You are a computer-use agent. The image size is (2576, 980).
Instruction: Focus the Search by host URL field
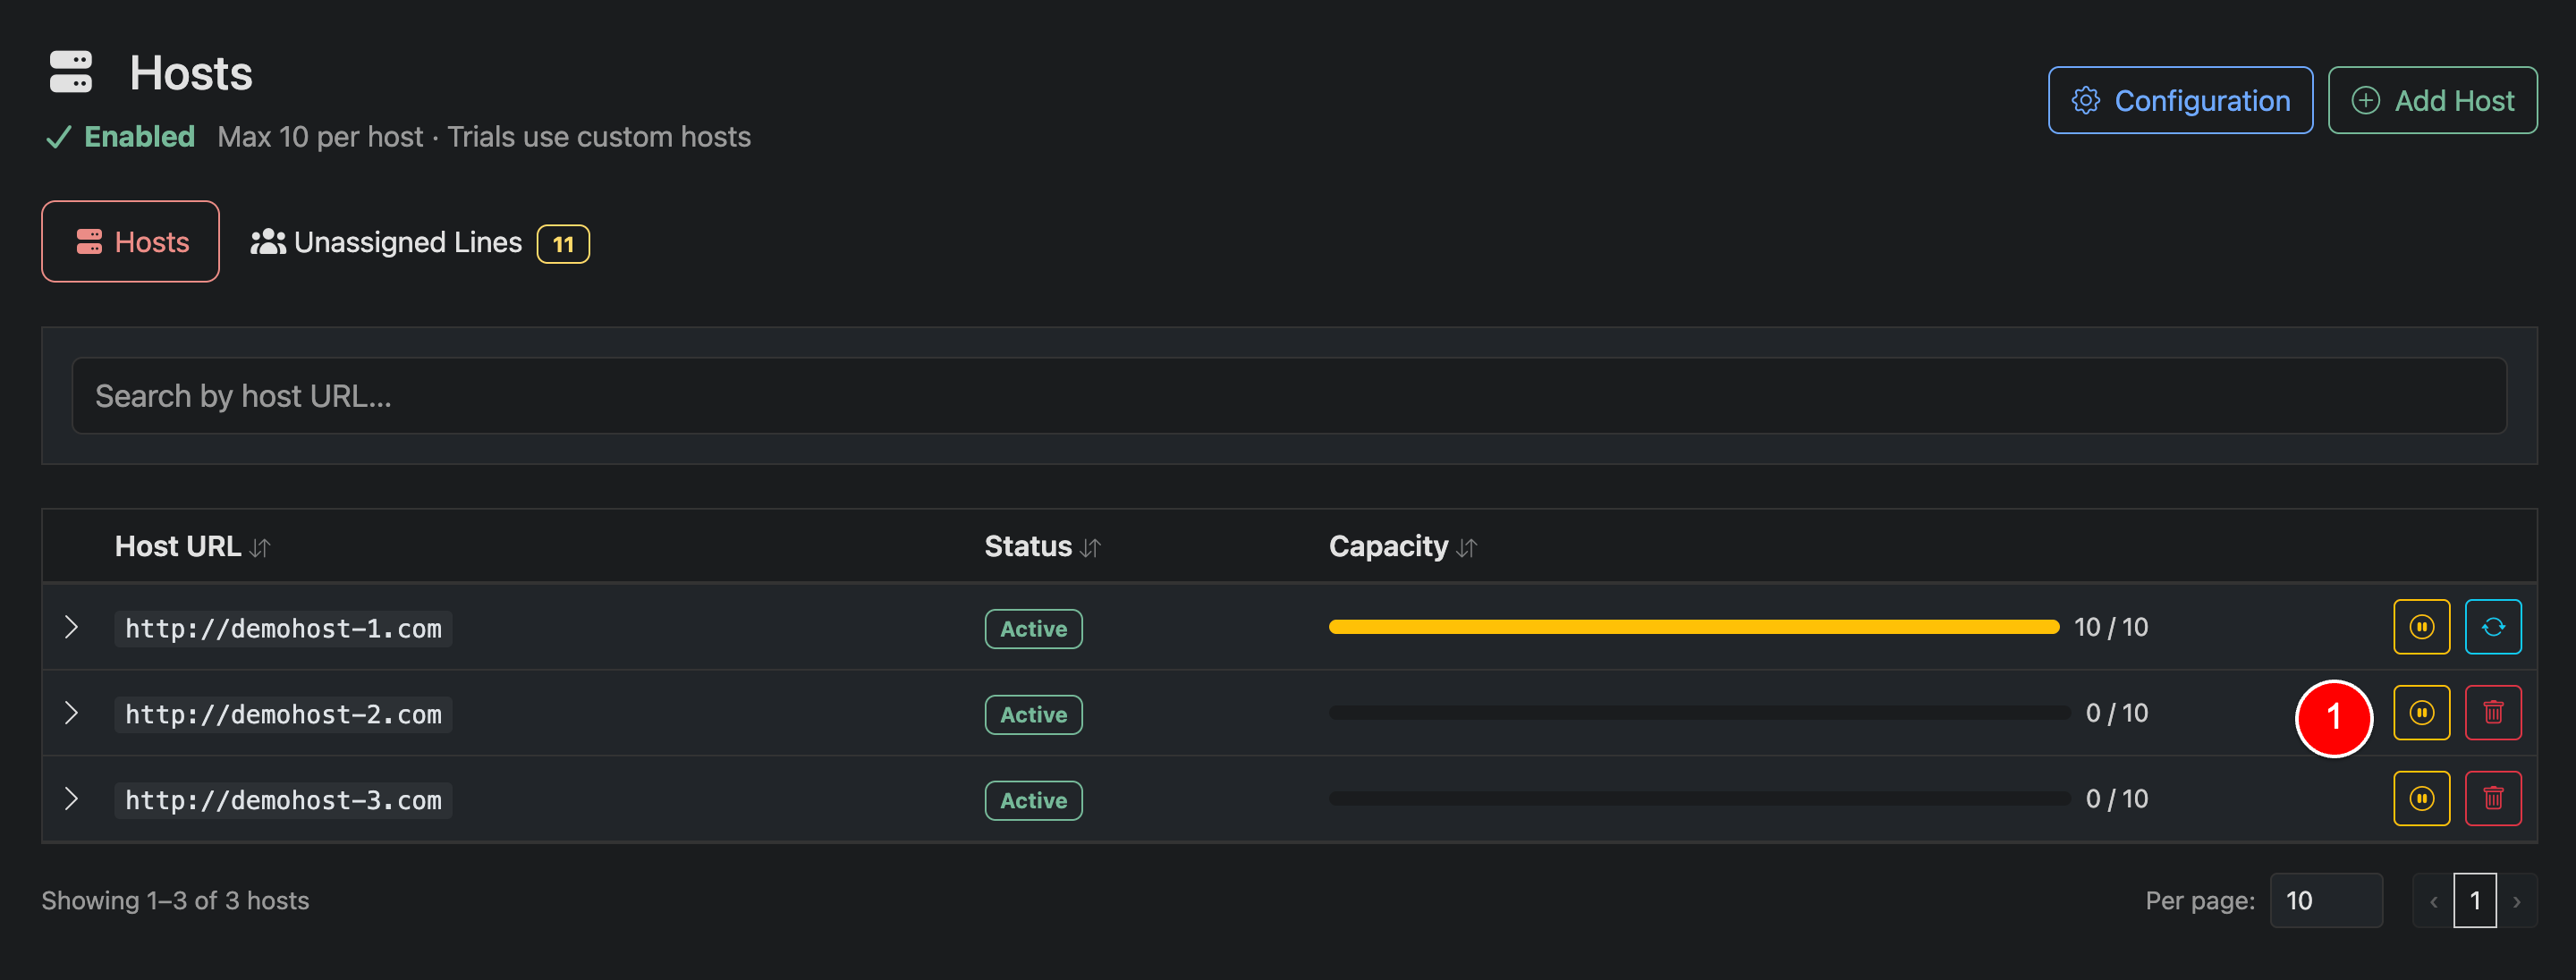point(1289,396)
